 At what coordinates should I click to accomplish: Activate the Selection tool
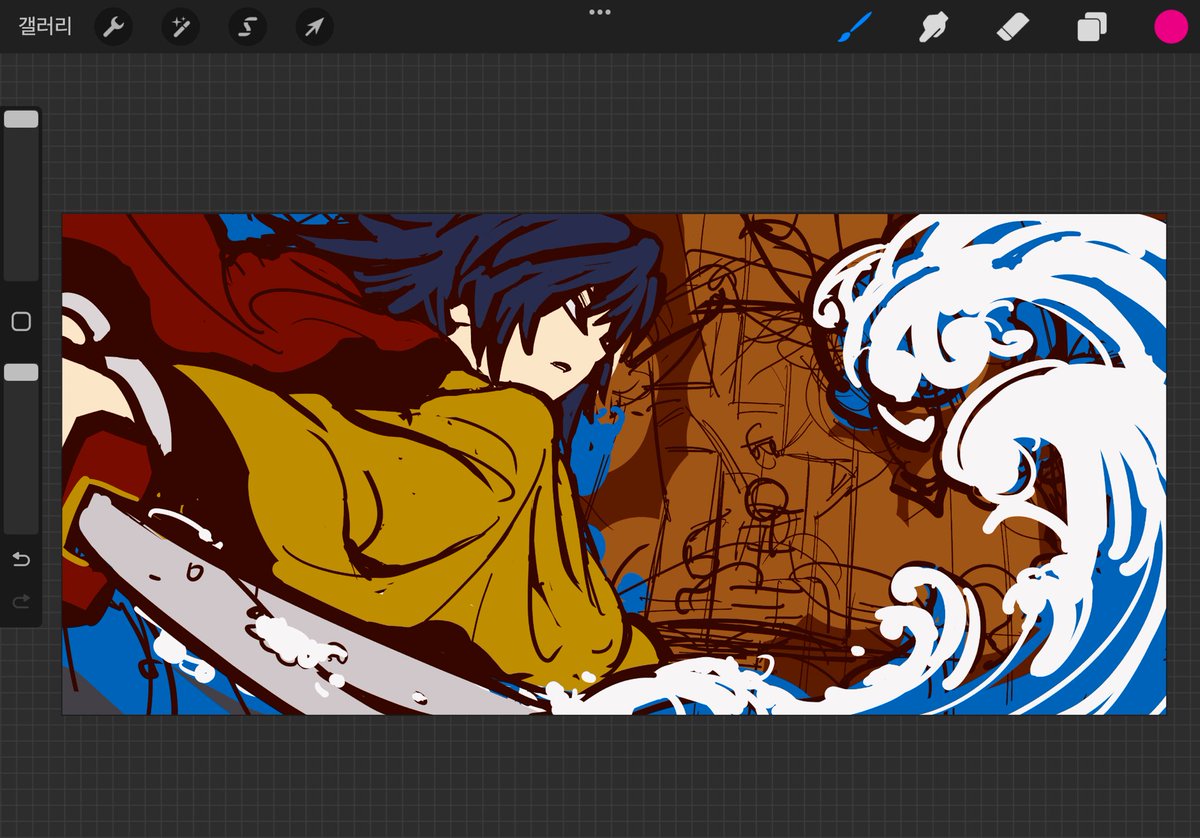coord(247,27)
